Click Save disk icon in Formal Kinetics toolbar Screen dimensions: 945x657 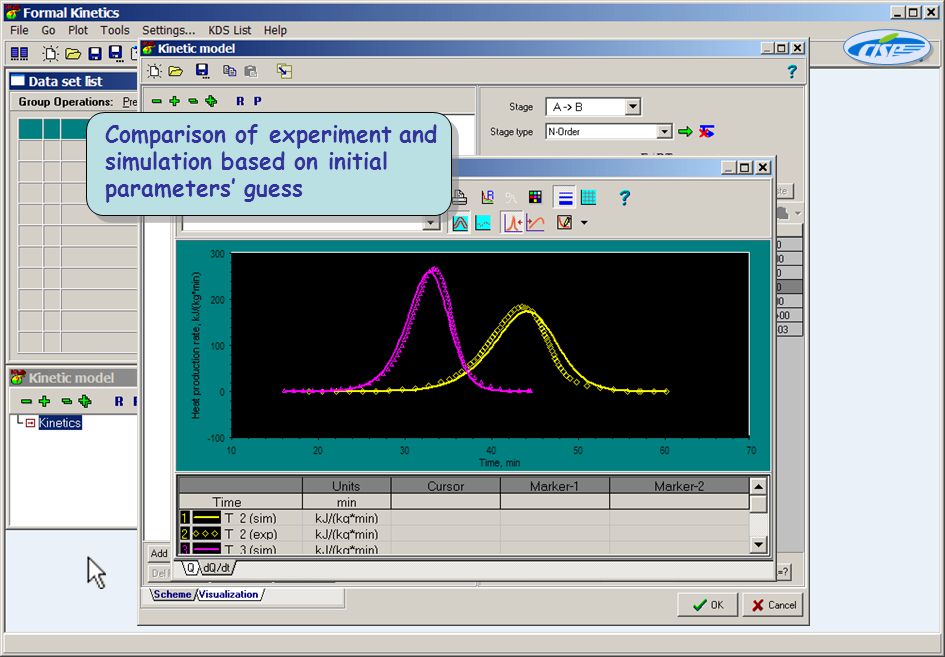[95, 54]
